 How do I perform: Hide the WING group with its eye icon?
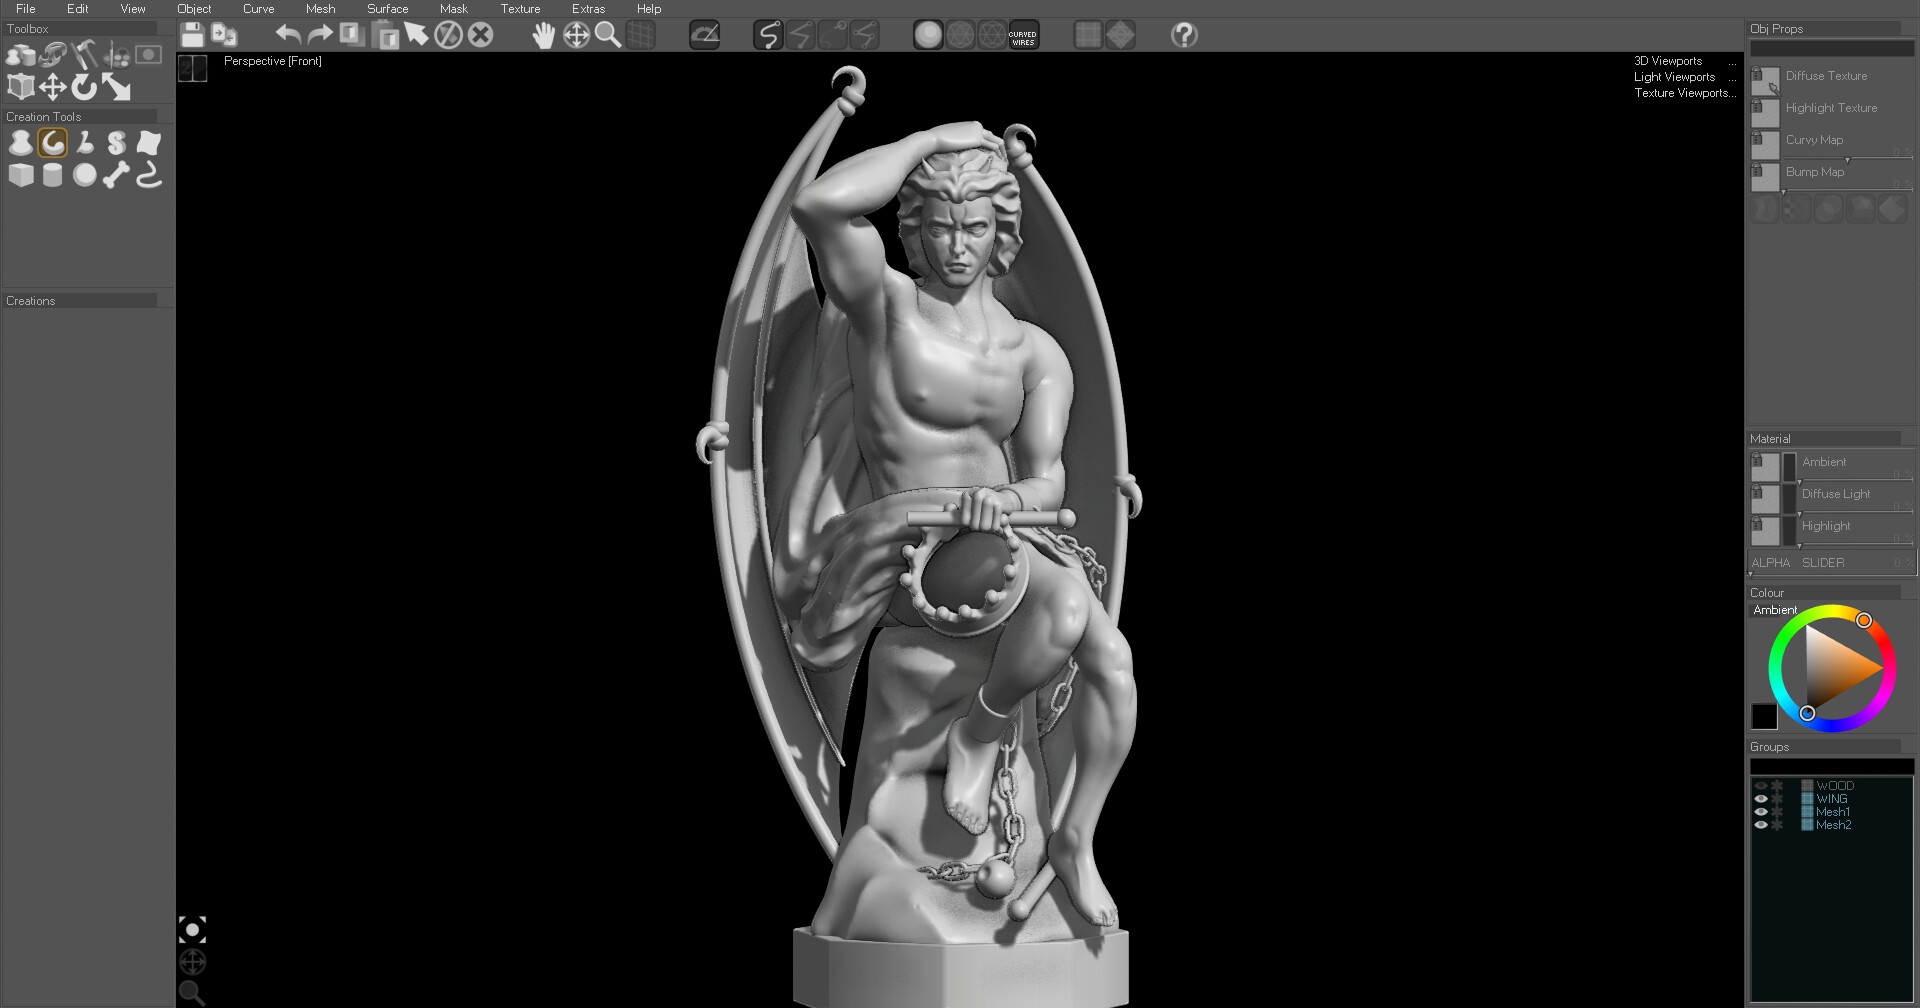click(1761, 798)
